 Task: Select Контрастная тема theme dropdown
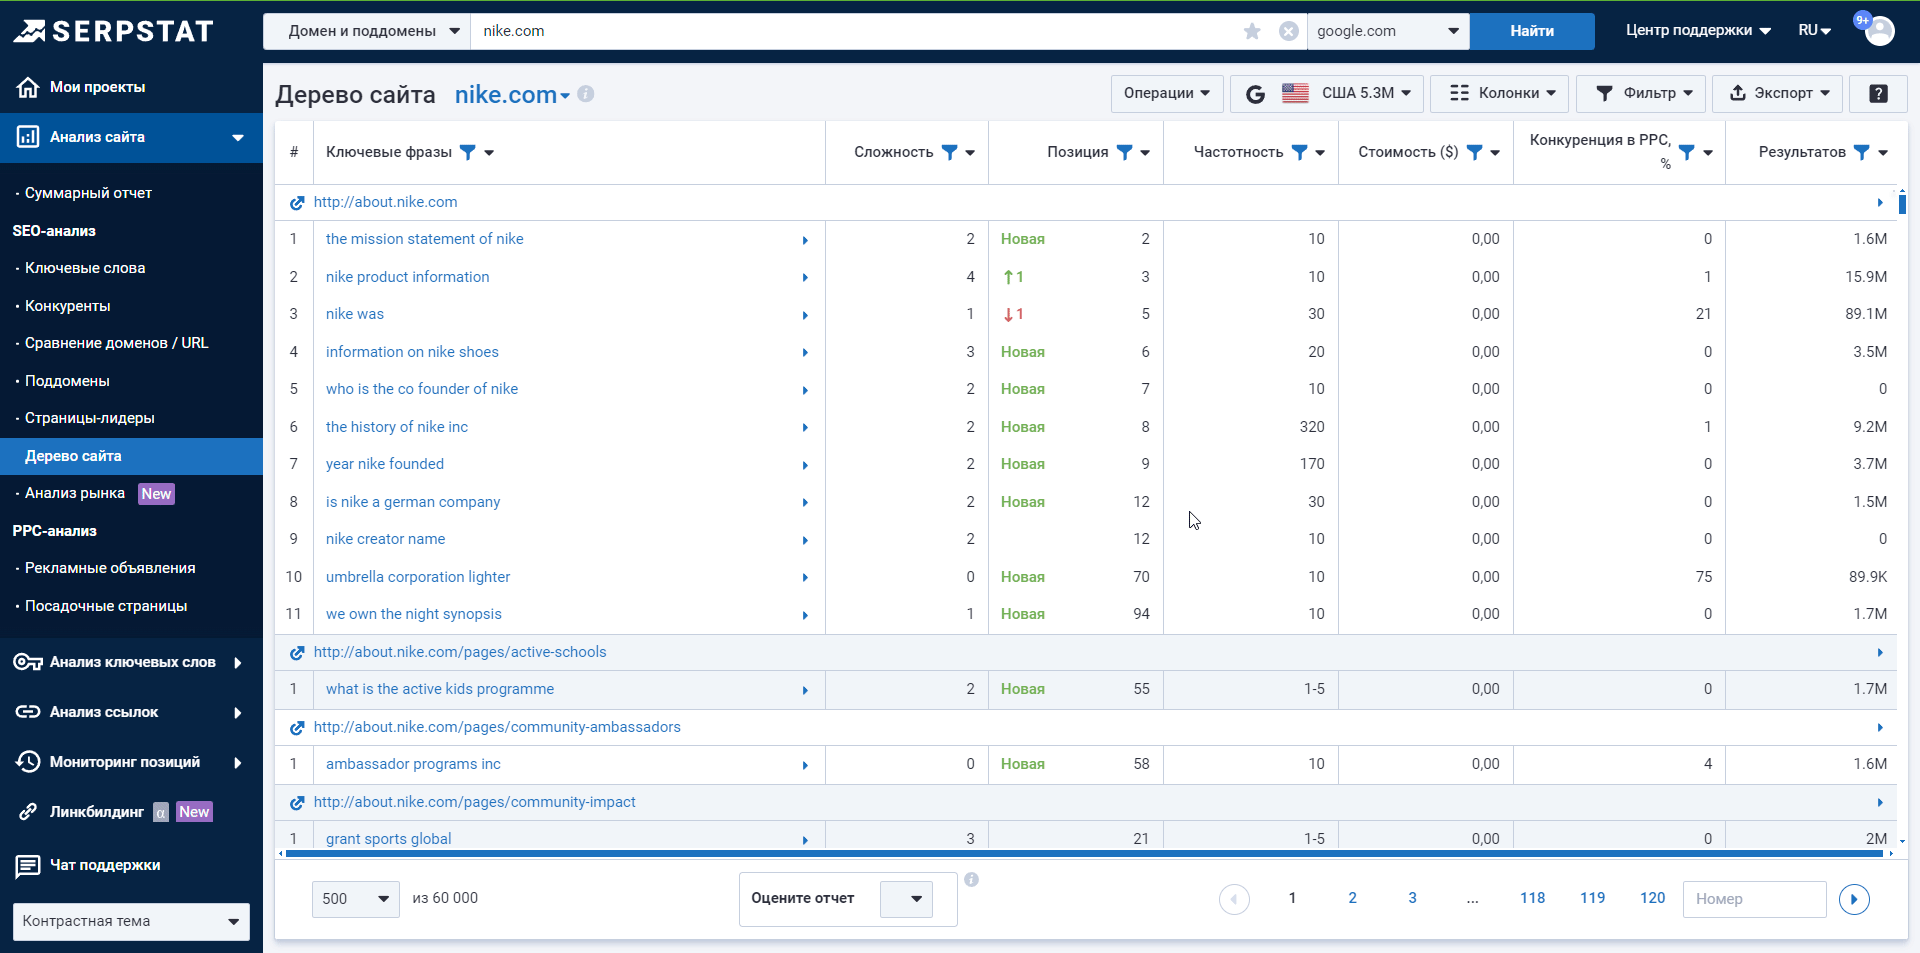point(131,921)
